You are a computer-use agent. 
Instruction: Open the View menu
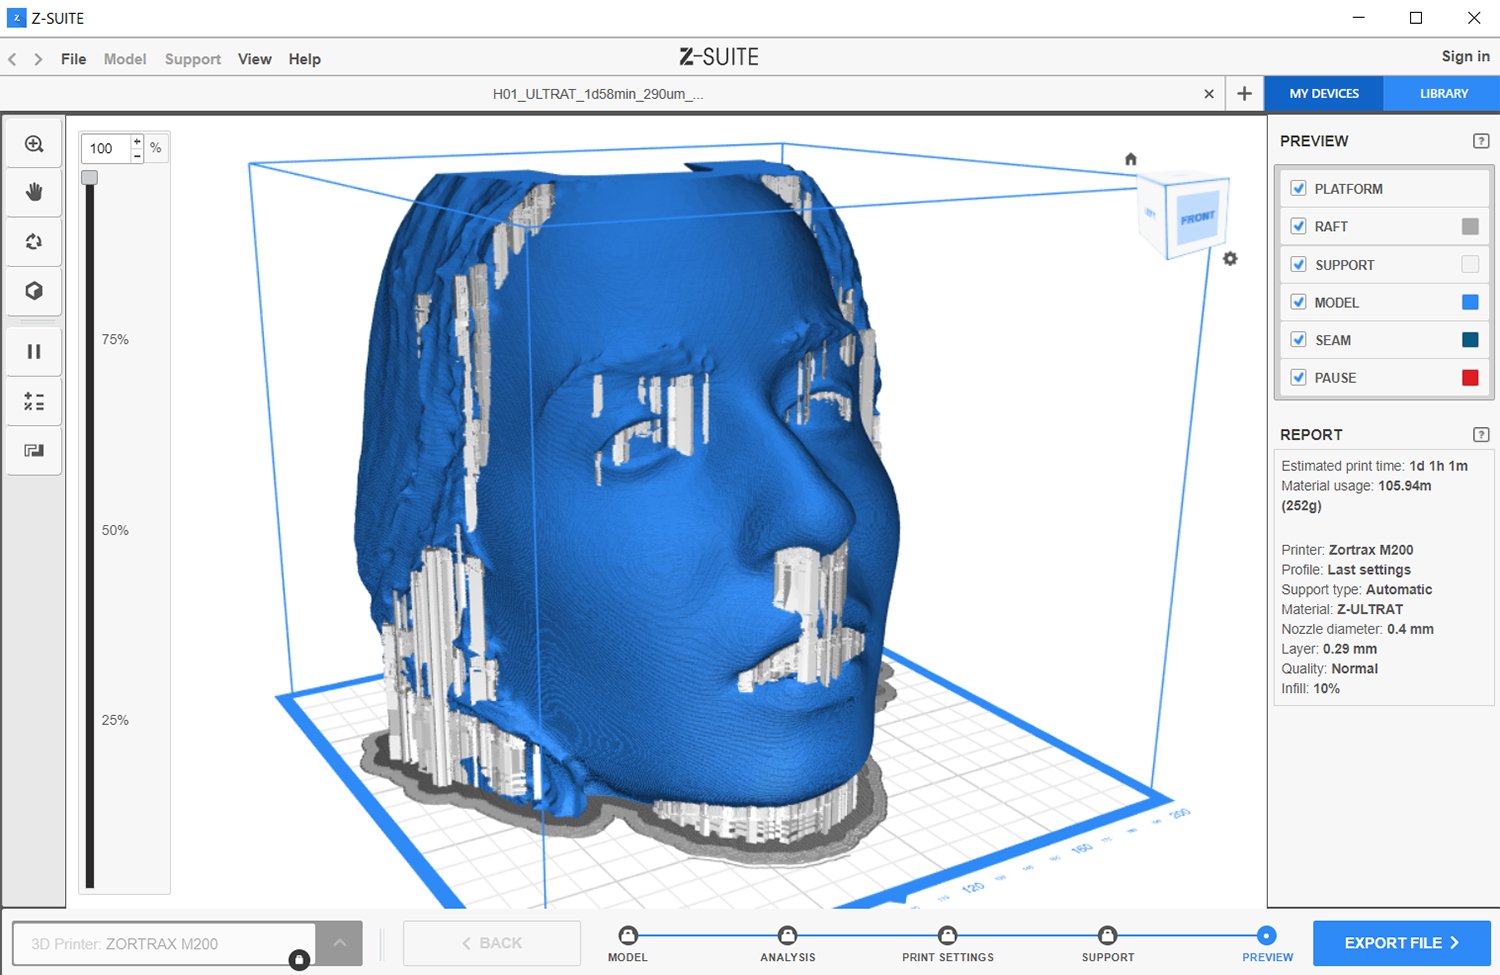255,59
